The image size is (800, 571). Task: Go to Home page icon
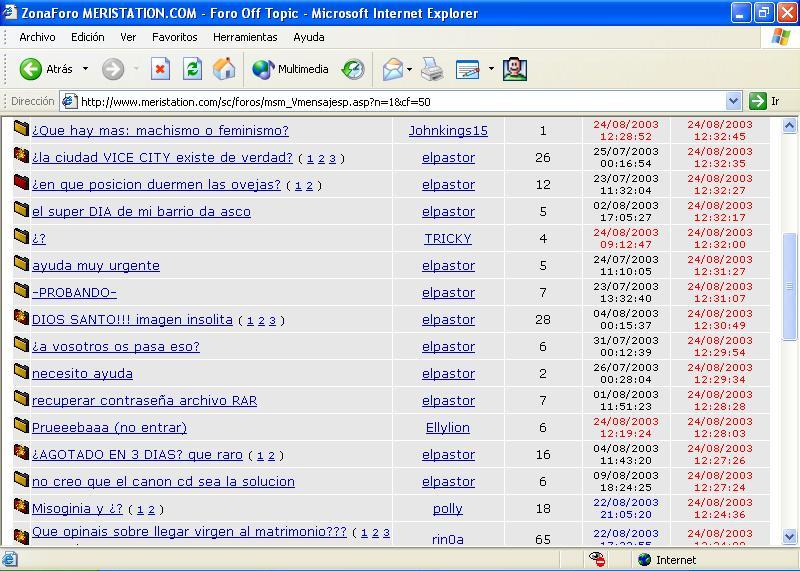pyautogui.click(x=224, y=69)
